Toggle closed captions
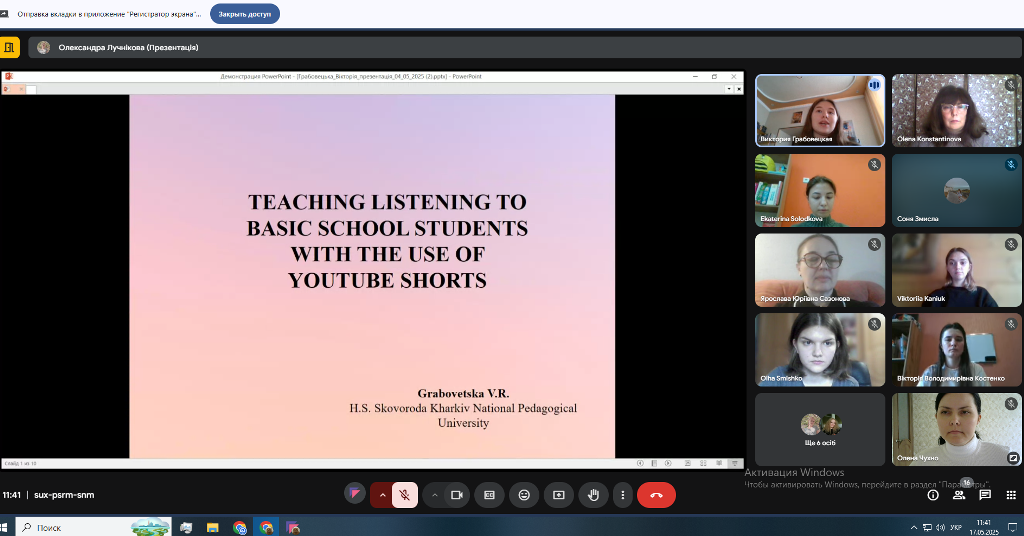 (x=489, y=495)
